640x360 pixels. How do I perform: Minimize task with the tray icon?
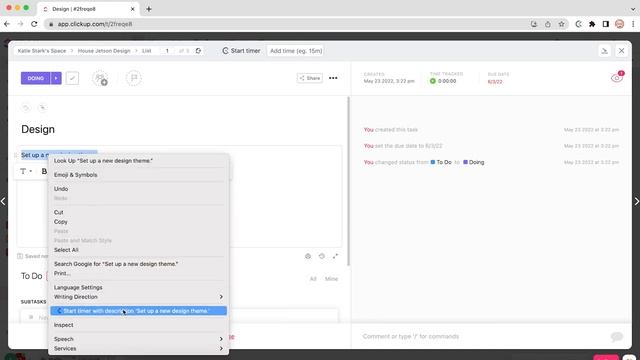pos(604,51)
